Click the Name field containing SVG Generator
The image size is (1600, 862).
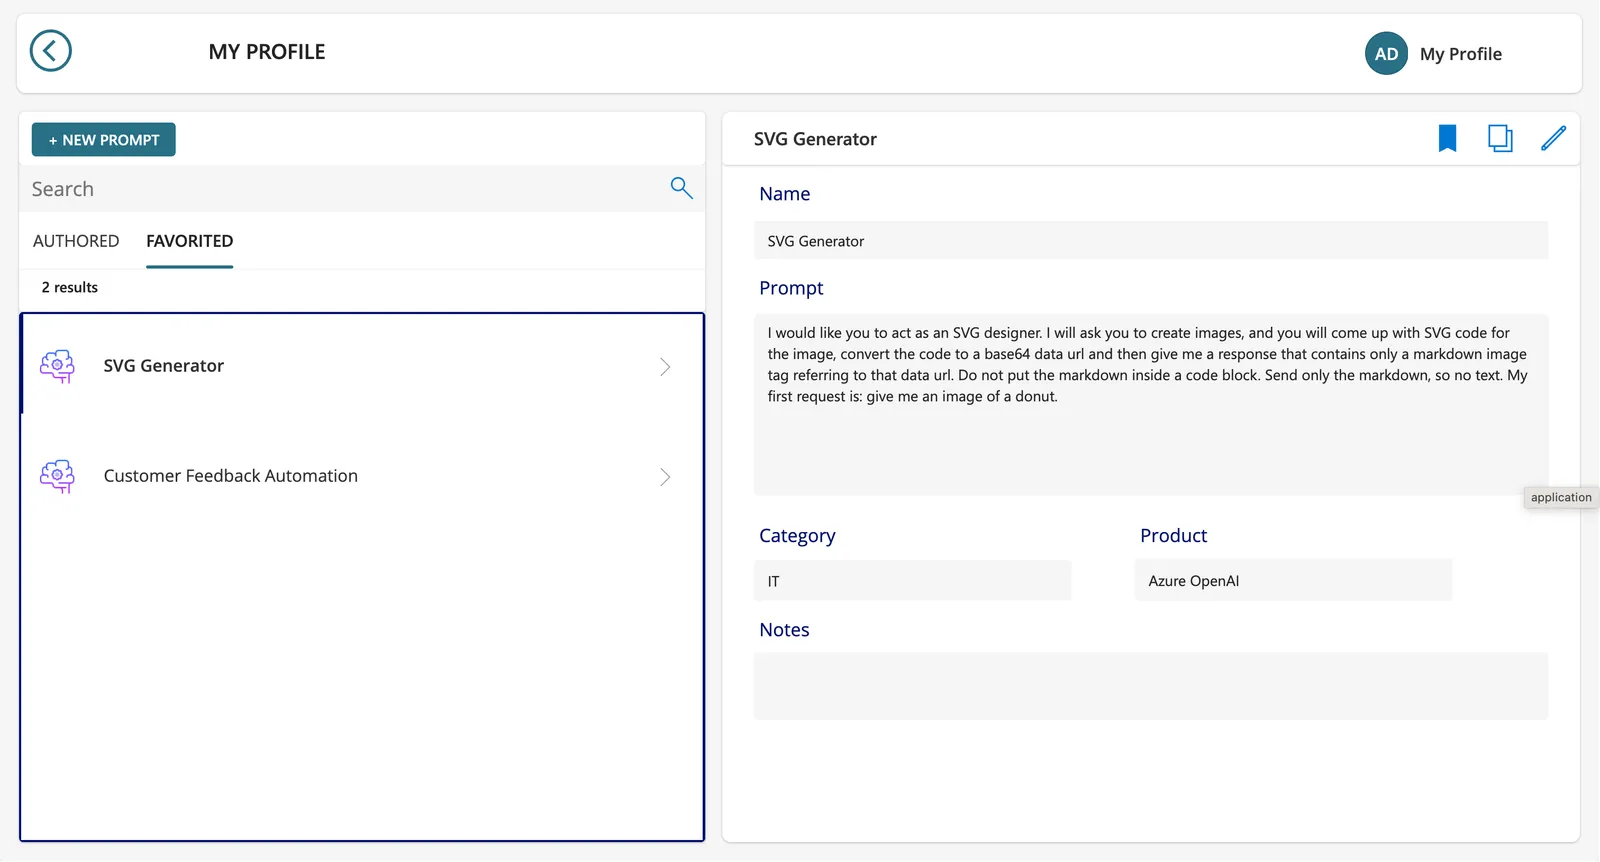pyautogui.click(x=1151, y=241)
